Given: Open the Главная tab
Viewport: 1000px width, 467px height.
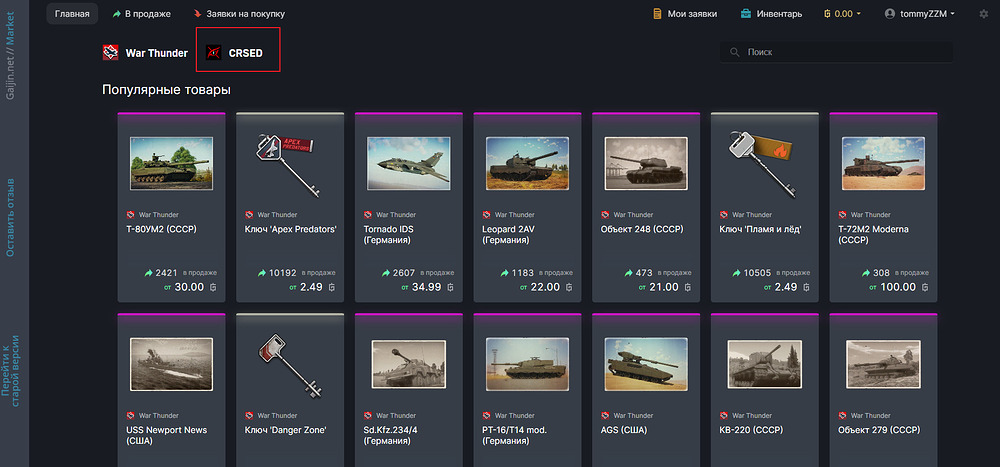Looking at the screenshot, I should coord(72,13).
